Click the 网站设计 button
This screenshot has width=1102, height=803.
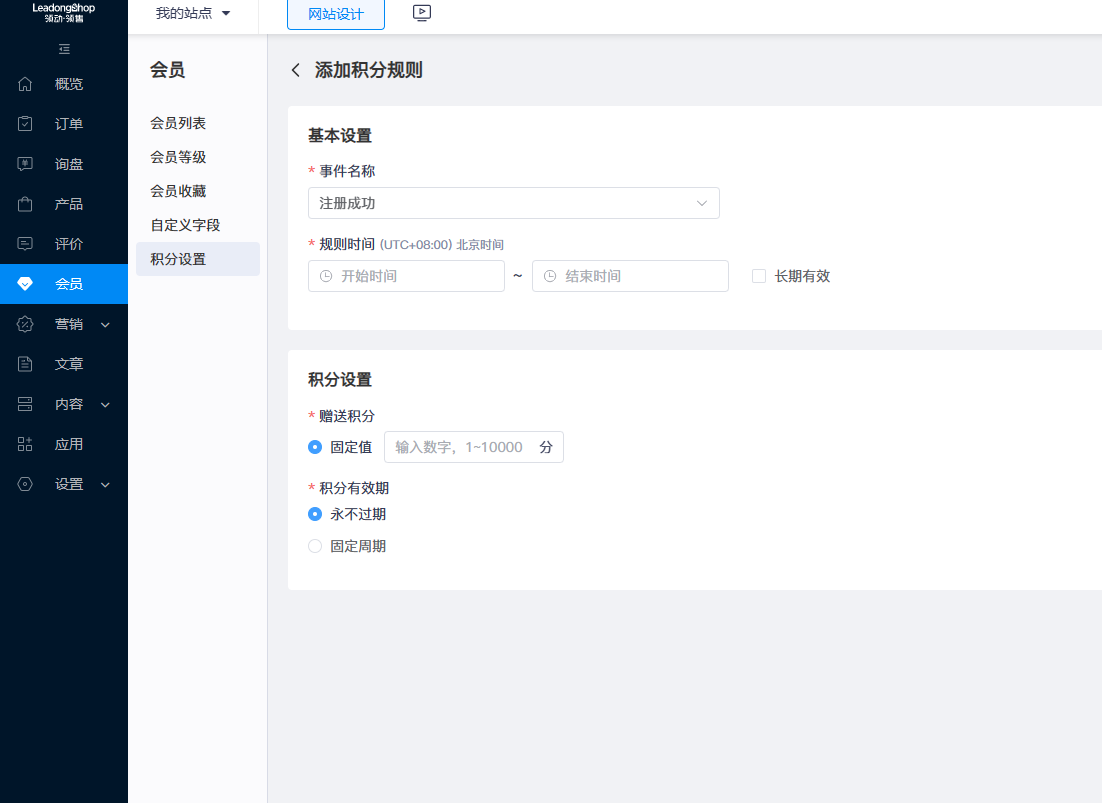pos(335,15)
